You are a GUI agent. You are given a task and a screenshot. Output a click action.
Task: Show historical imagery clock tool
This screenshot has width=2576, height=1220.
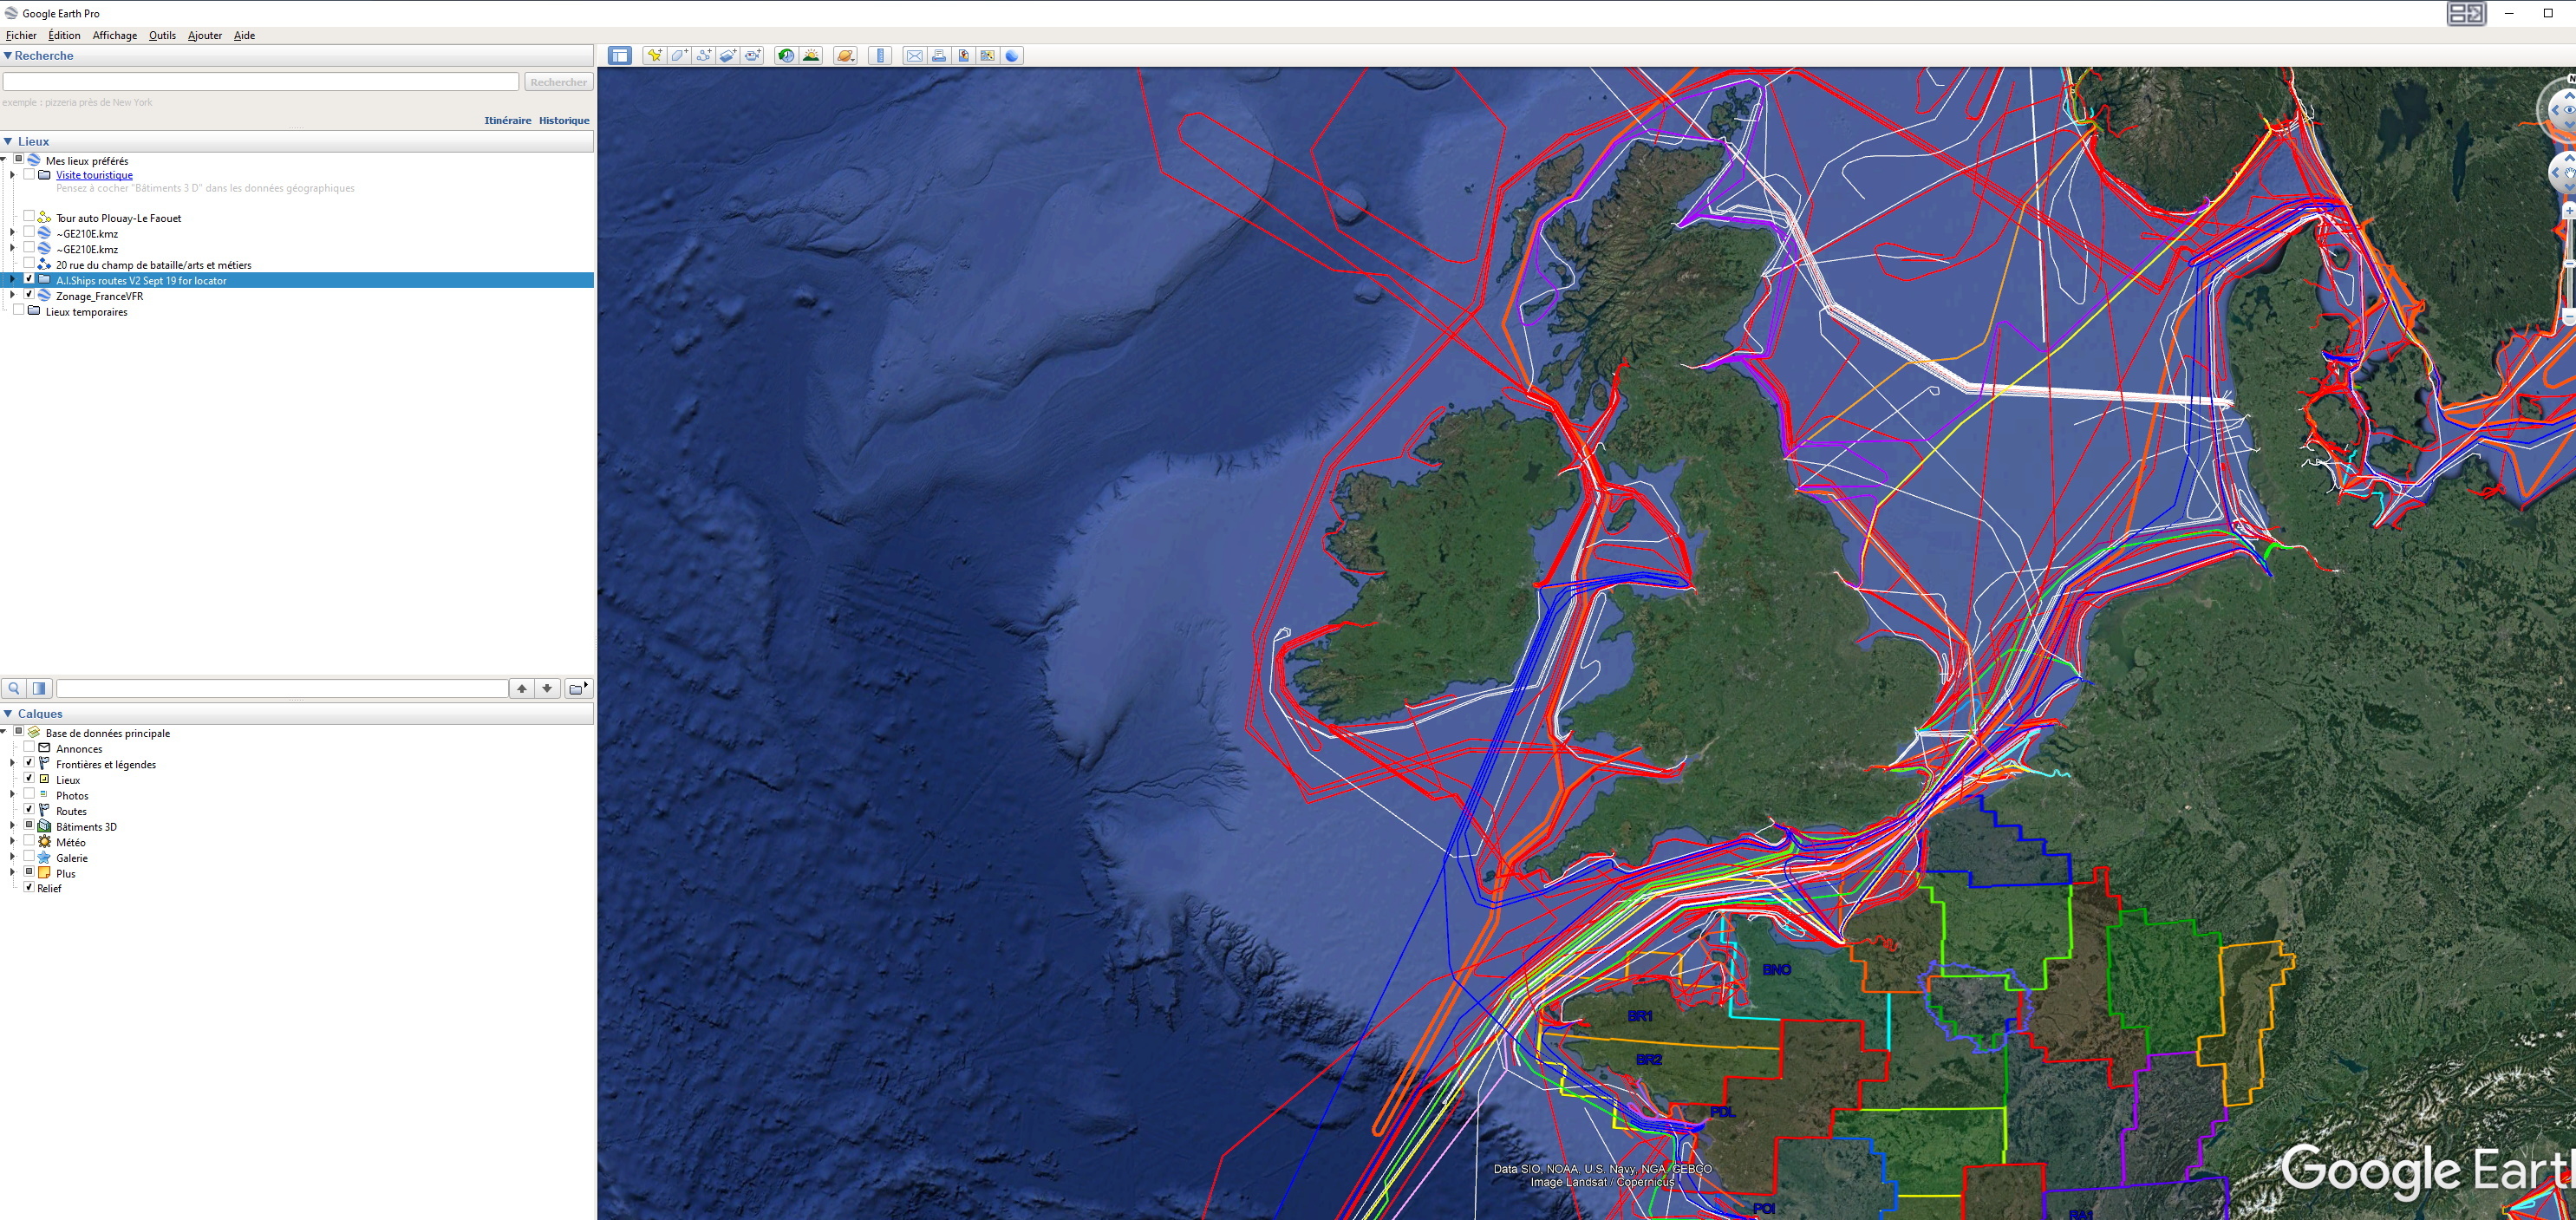786,56
